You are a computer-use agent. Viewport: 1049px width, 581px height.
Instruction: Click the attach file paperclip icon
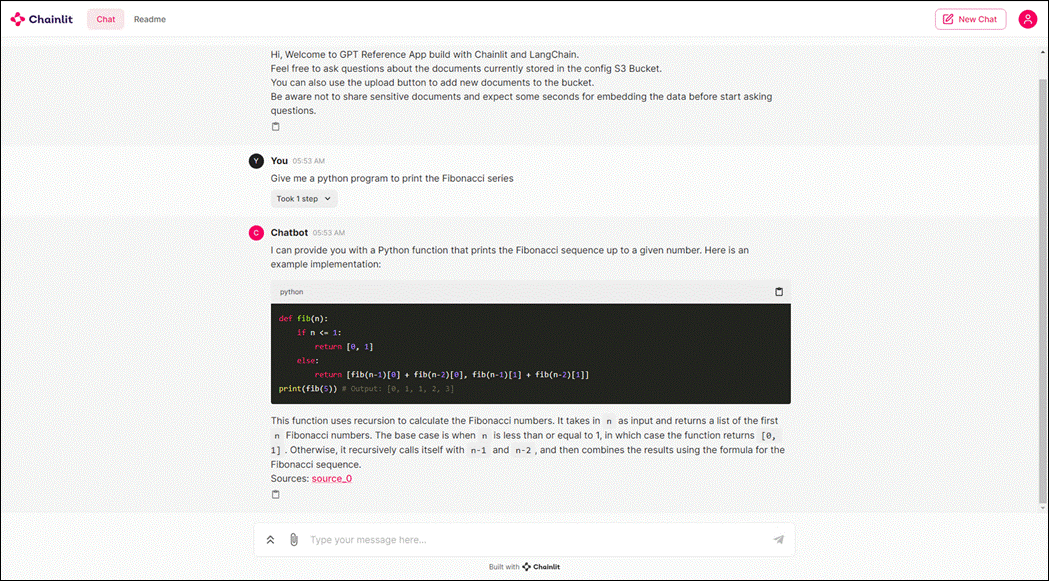(294, 540)
